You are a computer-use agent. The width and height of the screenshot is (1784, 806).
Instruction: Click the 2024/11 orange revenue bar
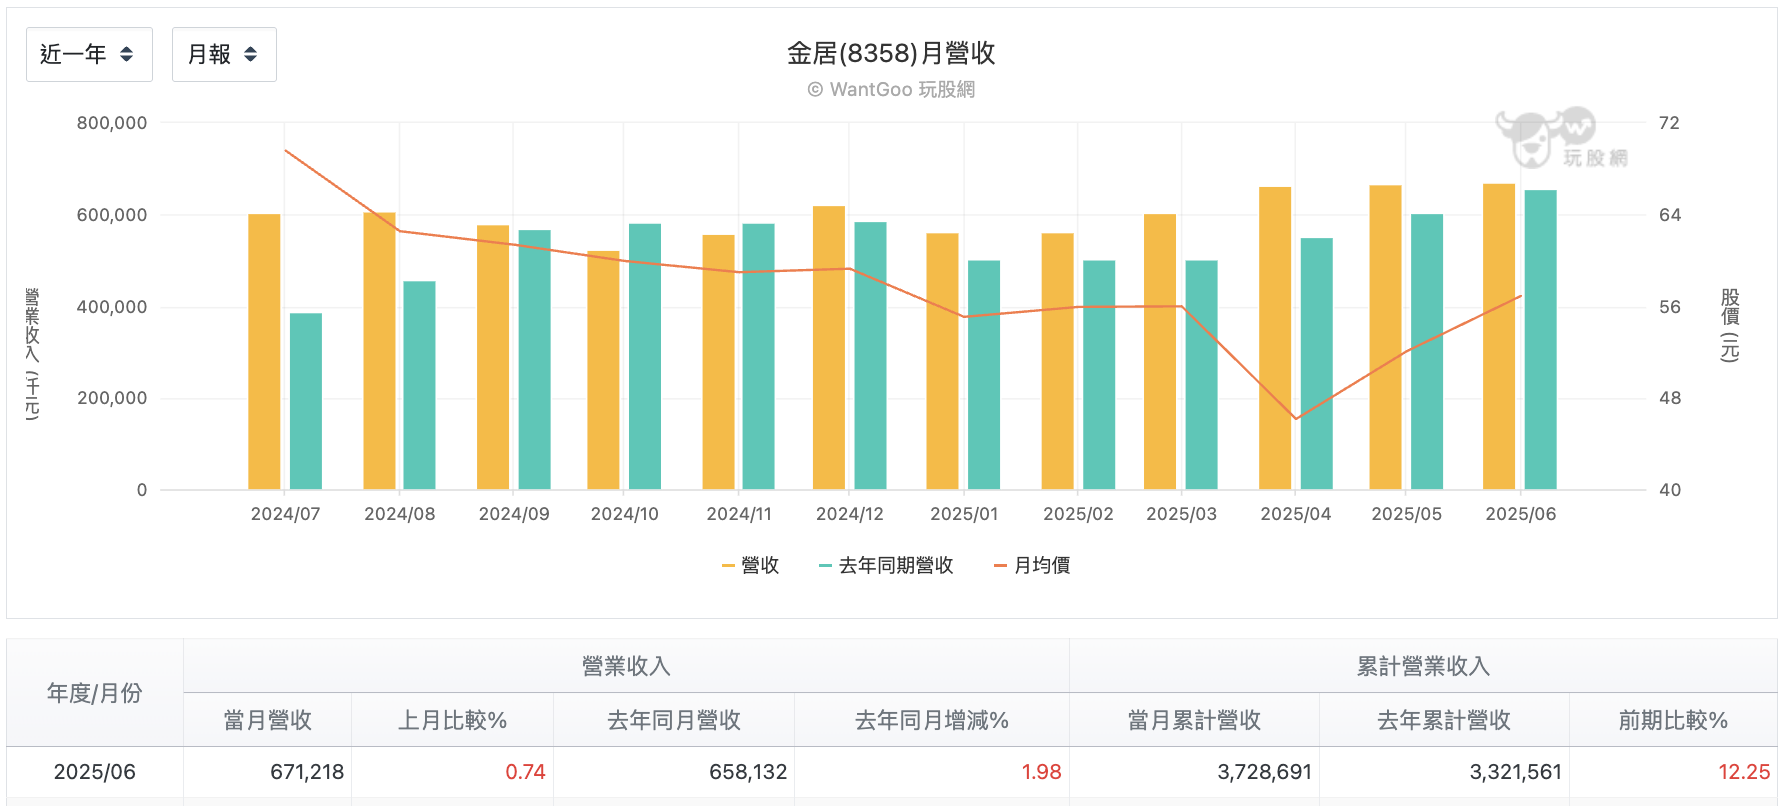point(719,363)
